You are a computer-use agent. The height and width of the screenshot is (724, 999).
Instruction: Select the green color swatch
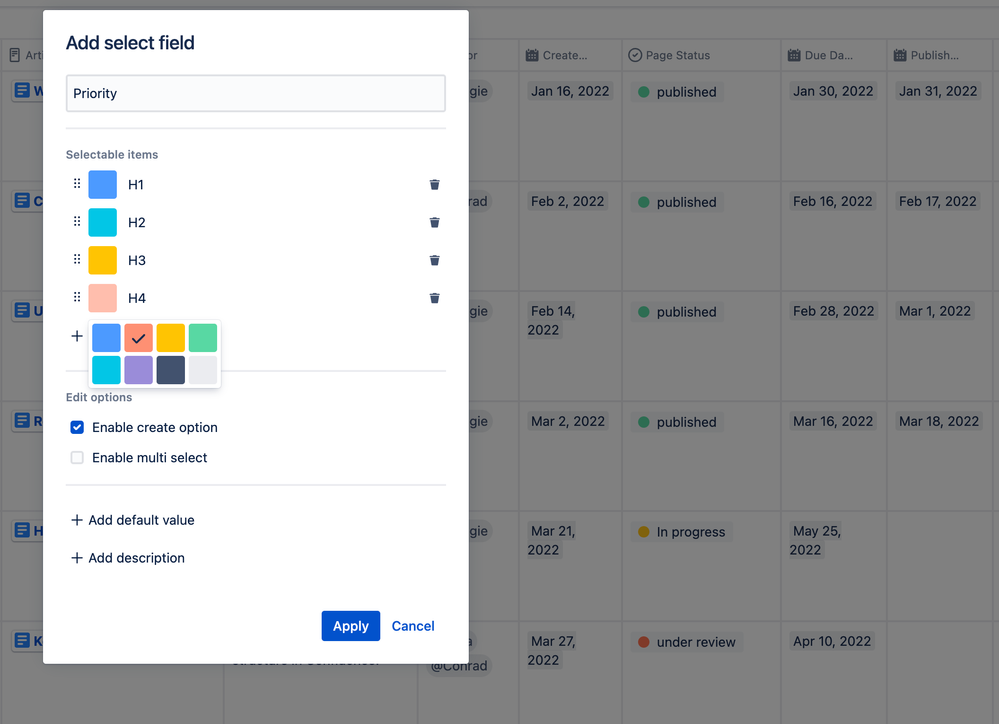pos(203,338)
